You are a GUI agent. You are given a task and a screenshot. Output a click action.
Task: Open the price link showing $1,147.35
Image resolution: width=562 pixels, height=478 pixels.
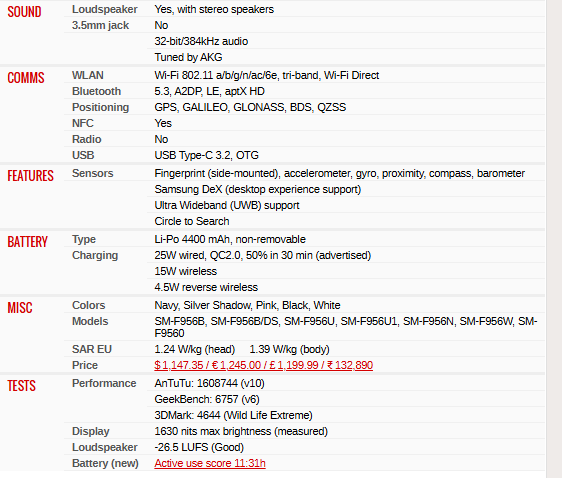click(x=263, y=365)
